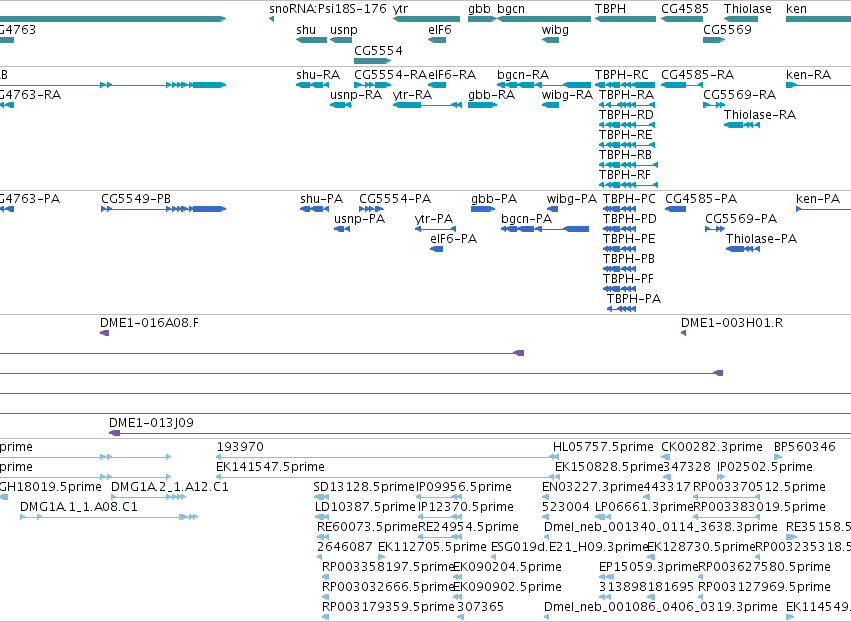Viewport: 851px width, 622px height.
Task: Click the bgcn-PA protein label
Action: click(x=526, y=219)
